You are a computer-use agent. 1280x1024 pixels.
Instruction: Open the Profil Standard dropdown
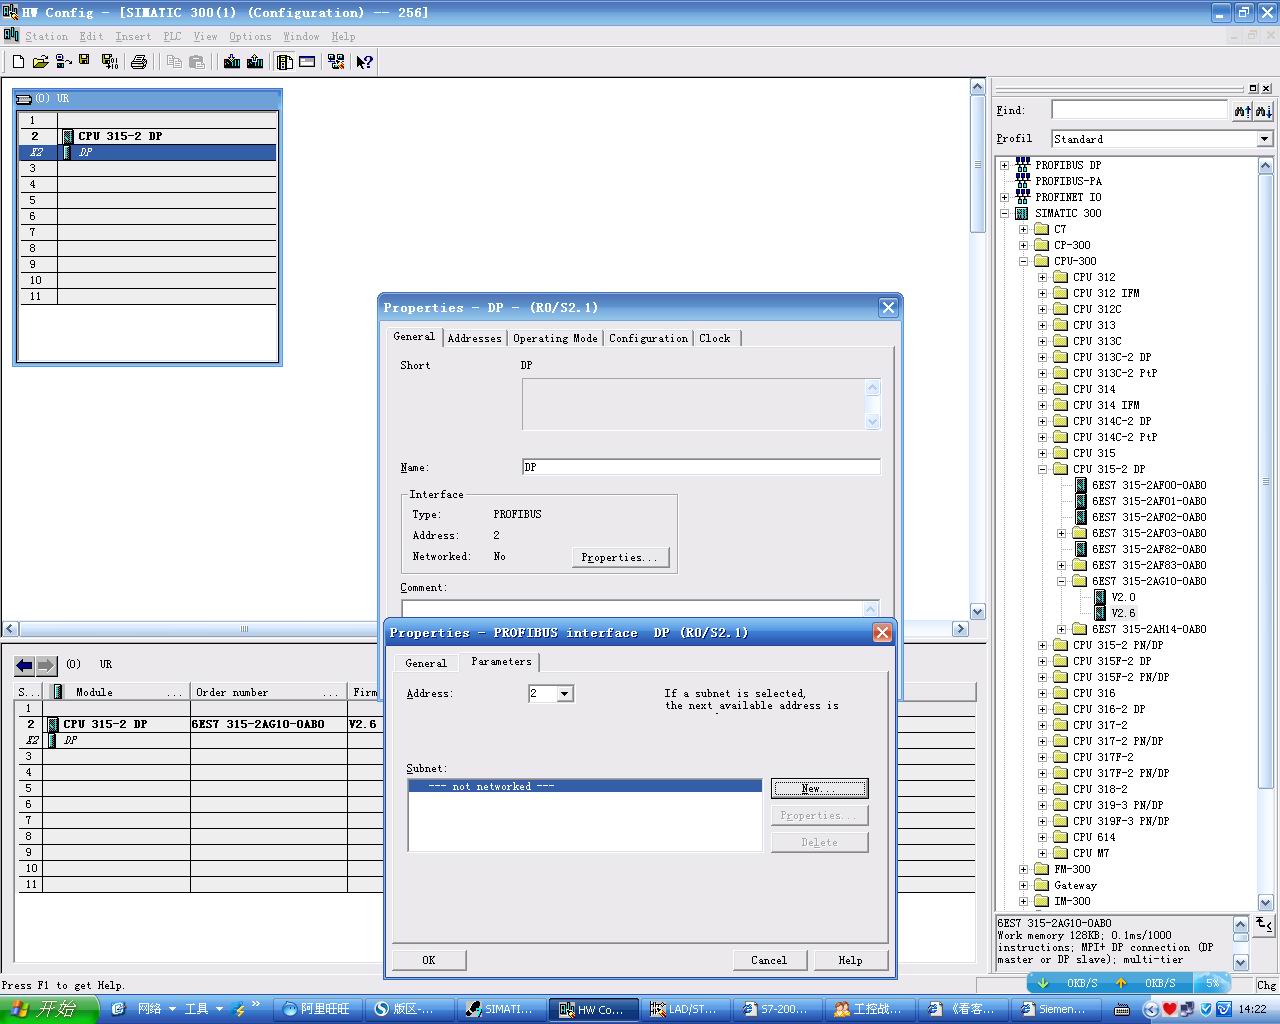pyautogui.click(x=1265, y=139)
